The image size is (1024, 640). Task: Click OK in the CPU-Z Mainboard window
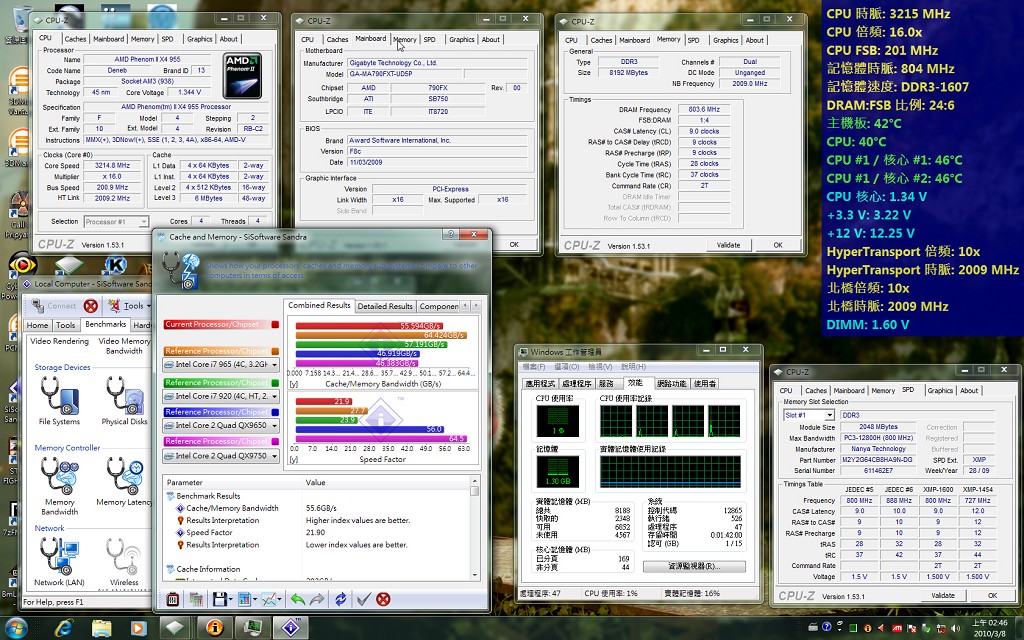coord(514,244)
